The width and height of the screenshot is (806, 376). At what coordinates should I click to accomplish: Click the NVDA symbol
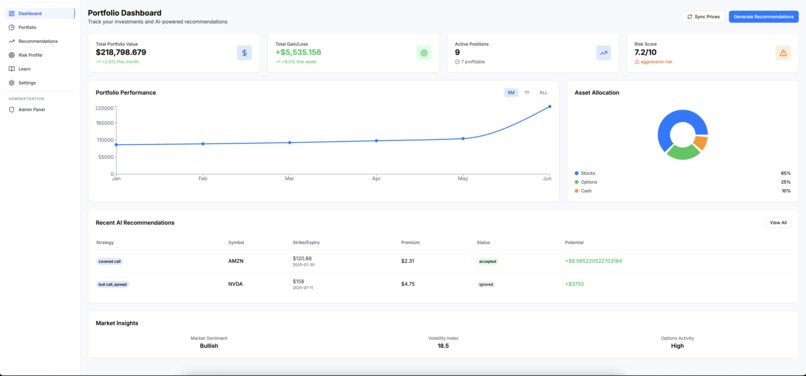pyautogui.click(x=235, y=284)
